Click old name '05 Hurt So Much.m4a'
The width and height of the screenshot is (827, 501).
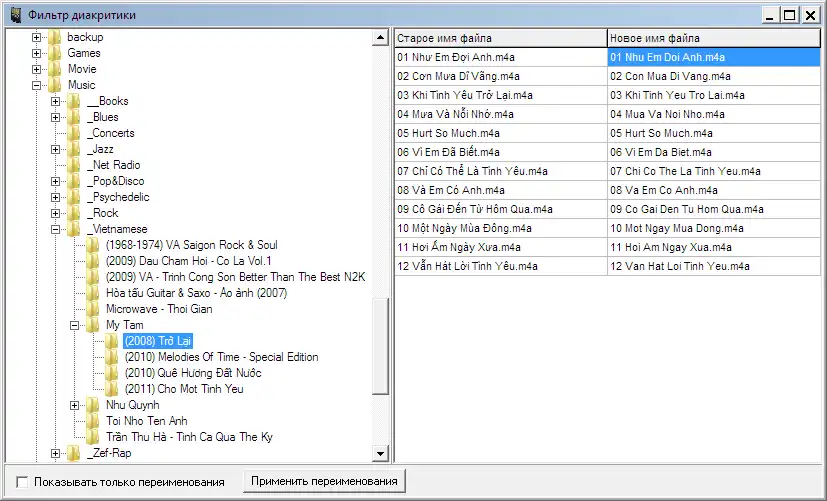[501, 133]
